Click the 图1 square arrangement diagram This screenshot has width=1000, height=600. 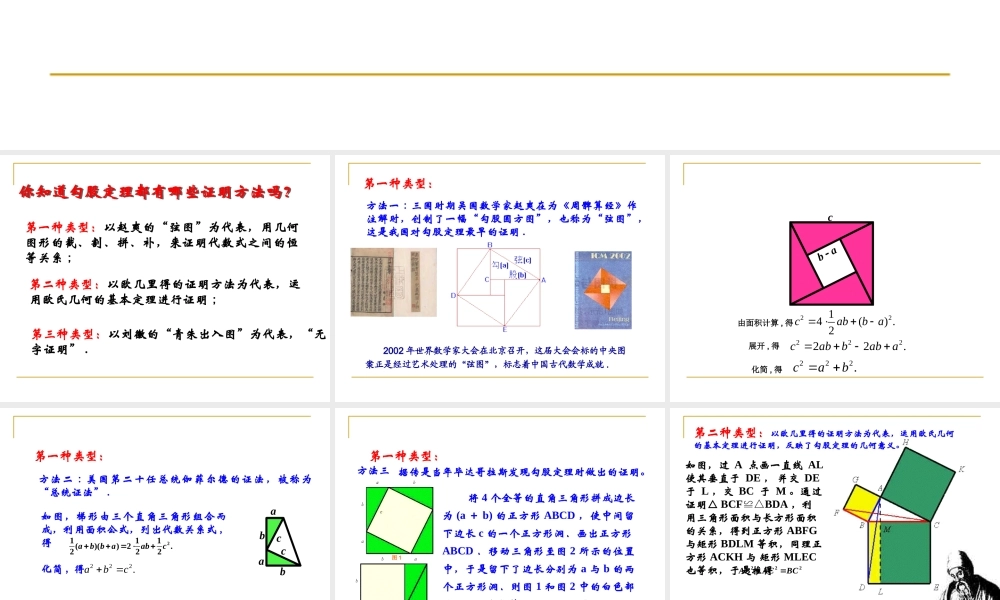[x=398, y=520]
